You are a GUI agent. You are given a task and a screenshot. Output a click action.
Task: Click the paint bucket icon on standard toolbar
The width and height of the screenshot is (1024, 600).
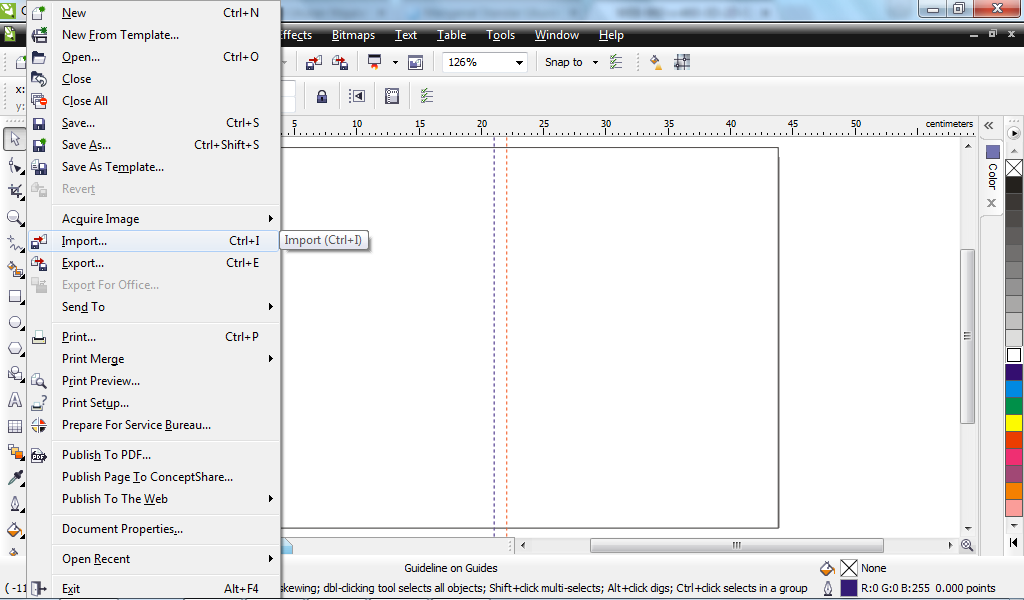(656, 62)
